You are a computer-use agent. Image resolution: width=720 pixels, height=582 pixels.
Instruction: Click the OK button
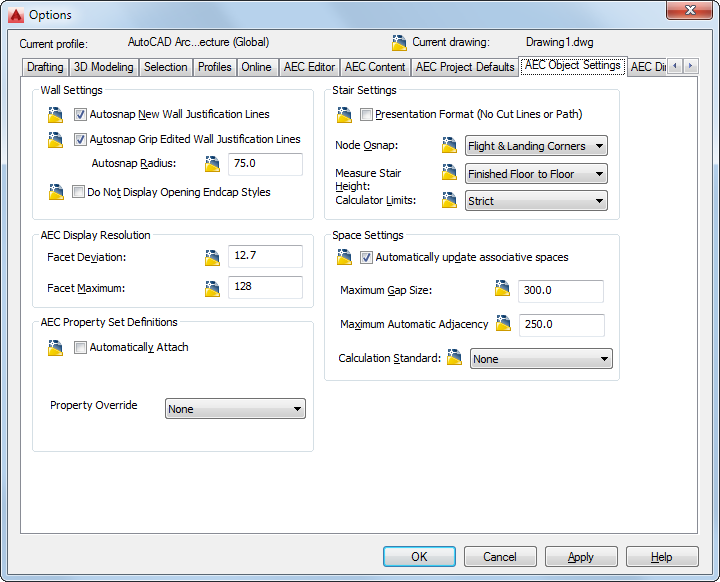coord(419,557)
